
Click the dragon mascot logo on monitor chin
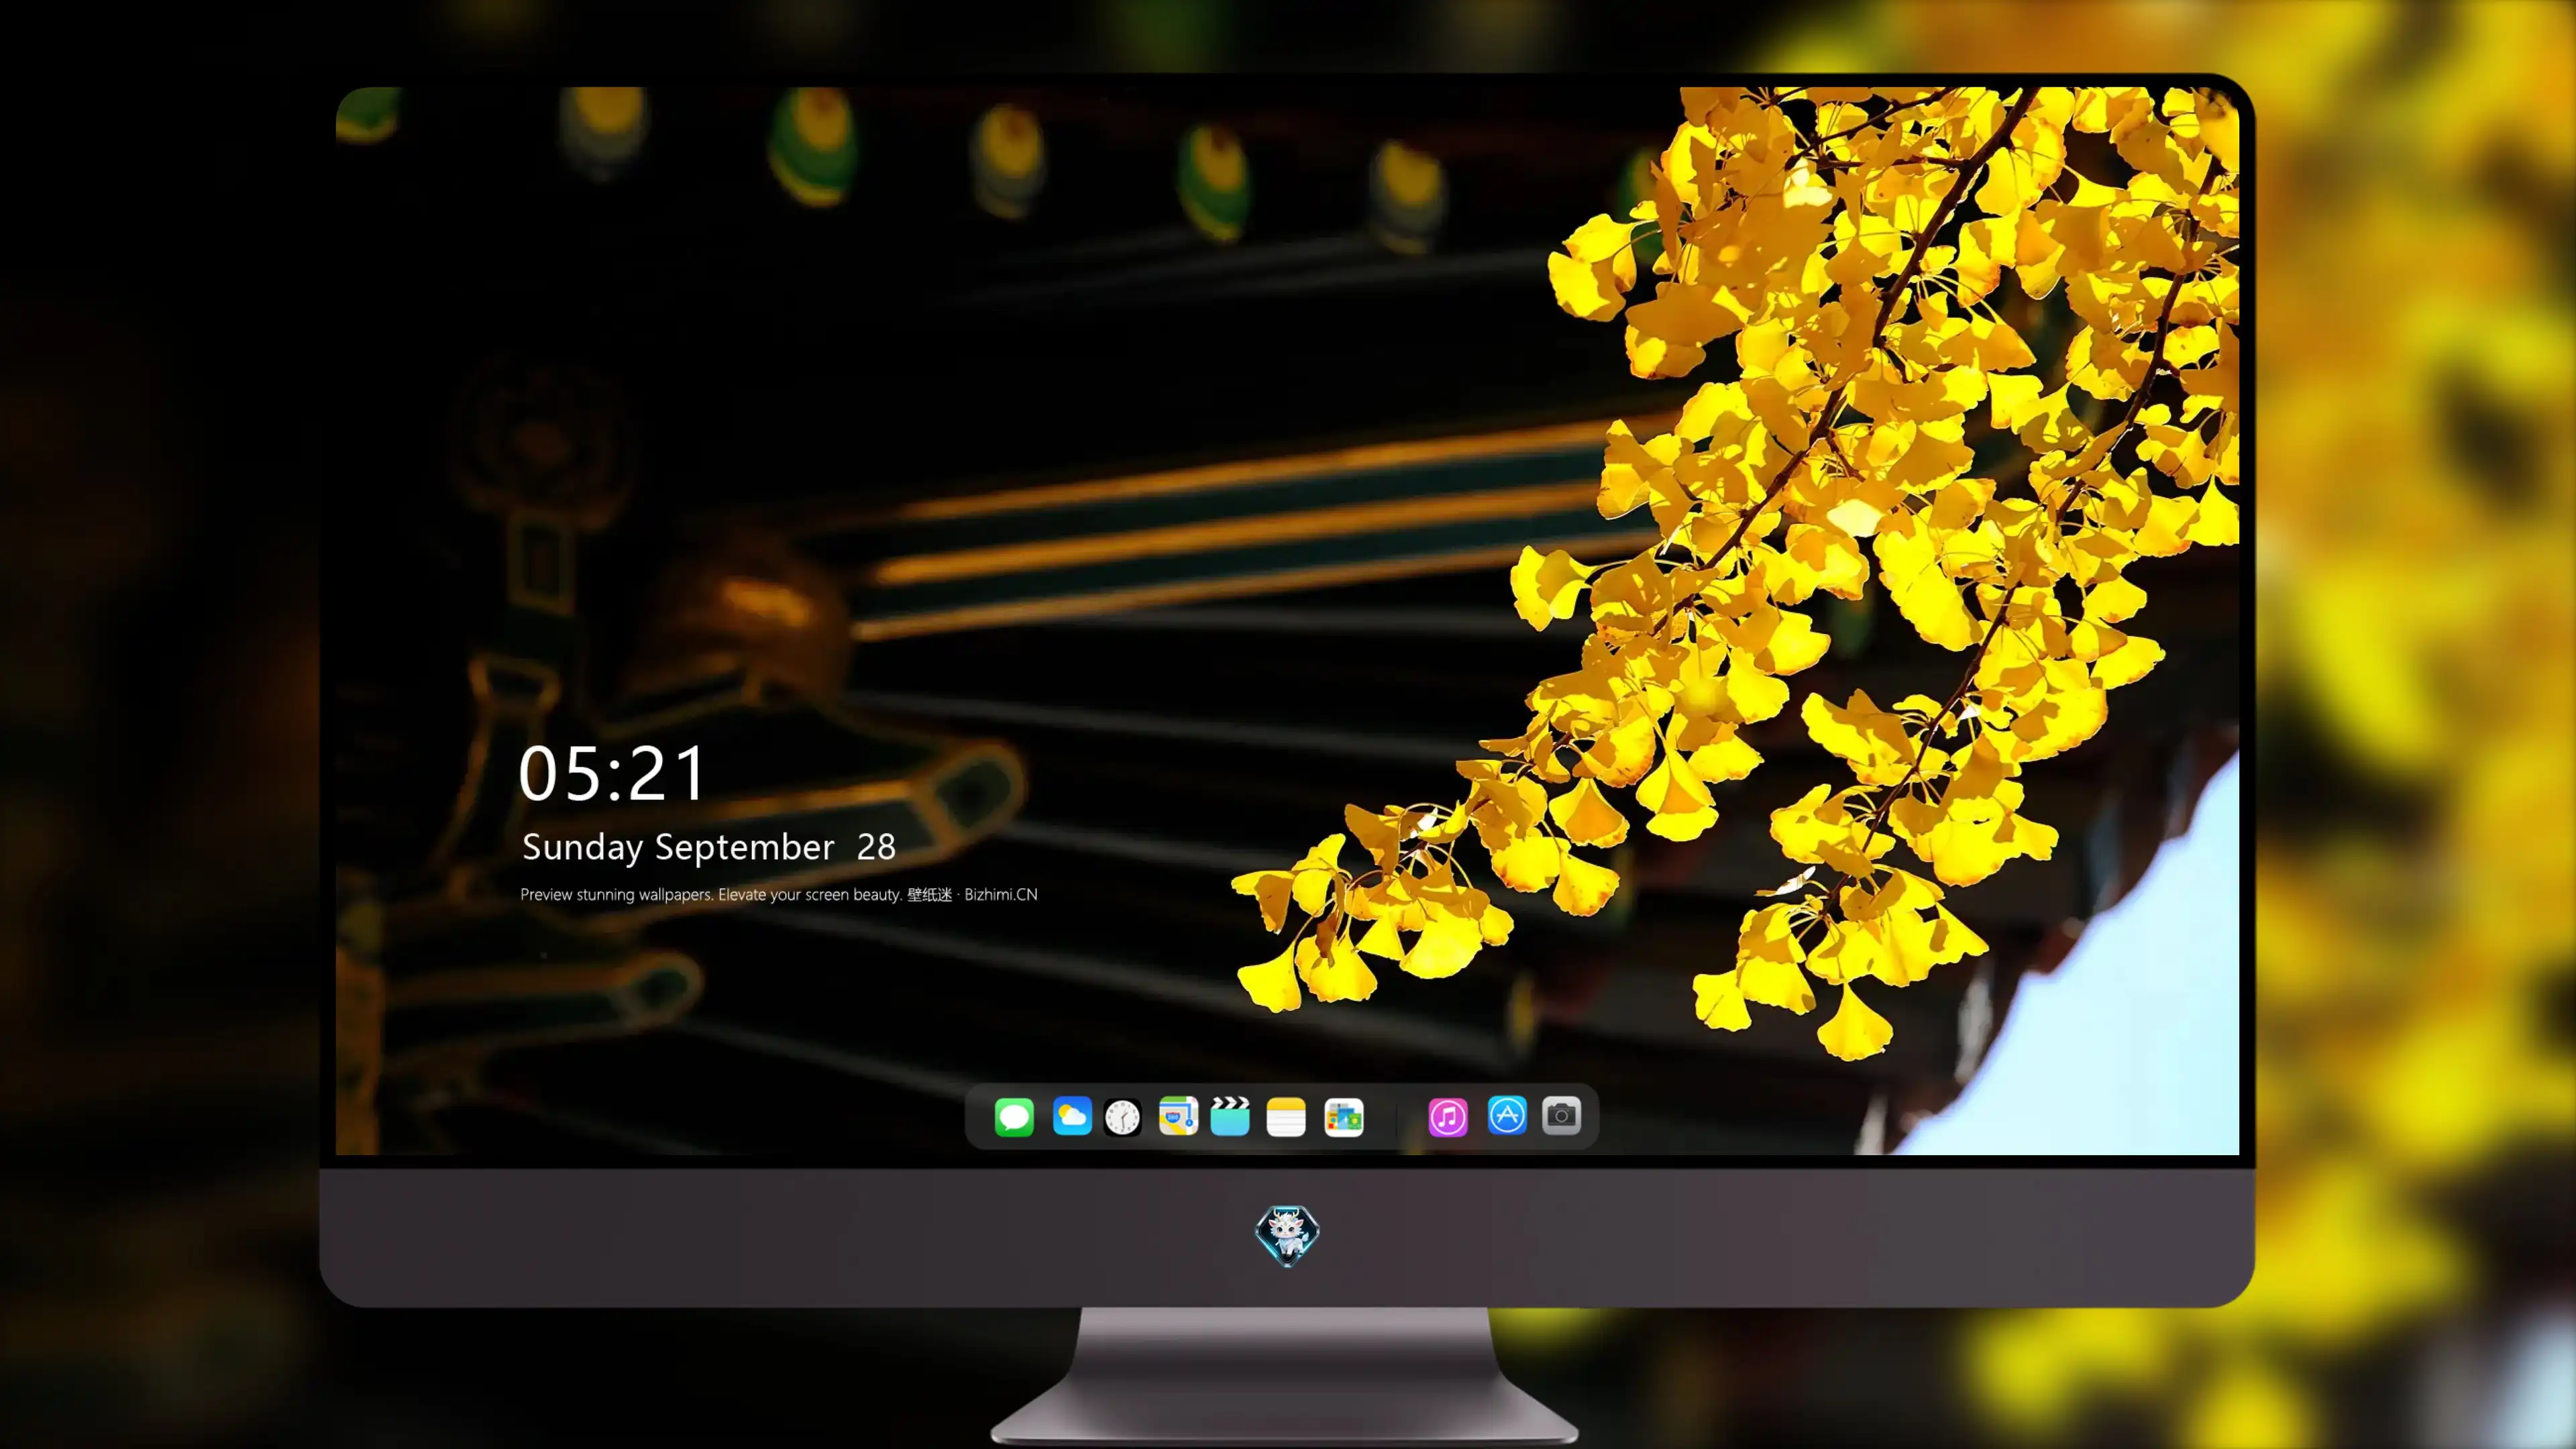pyautogui.click(x=1287, y=1235)
